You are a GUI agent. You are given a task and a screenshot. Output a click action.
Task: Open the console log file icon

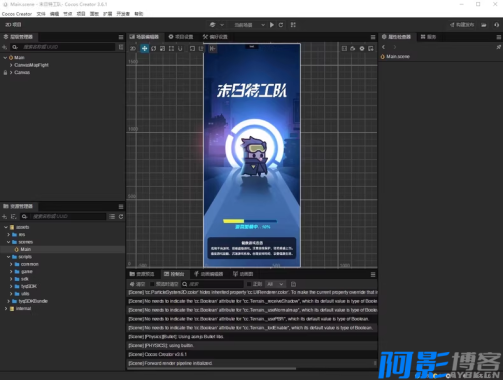[x=293, y=284]
